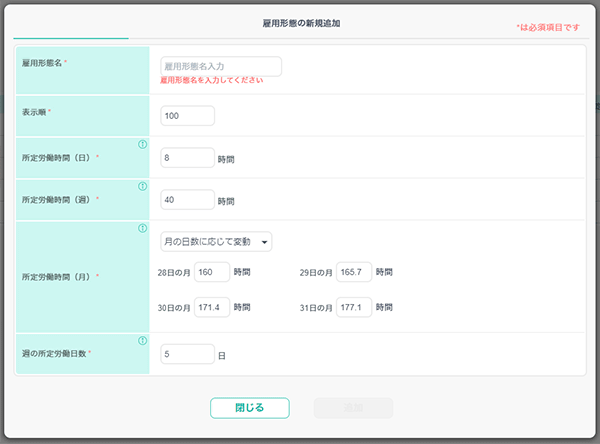Edit the 28日の月 hours field
The image size is (600, 444).
click(211, 272)
